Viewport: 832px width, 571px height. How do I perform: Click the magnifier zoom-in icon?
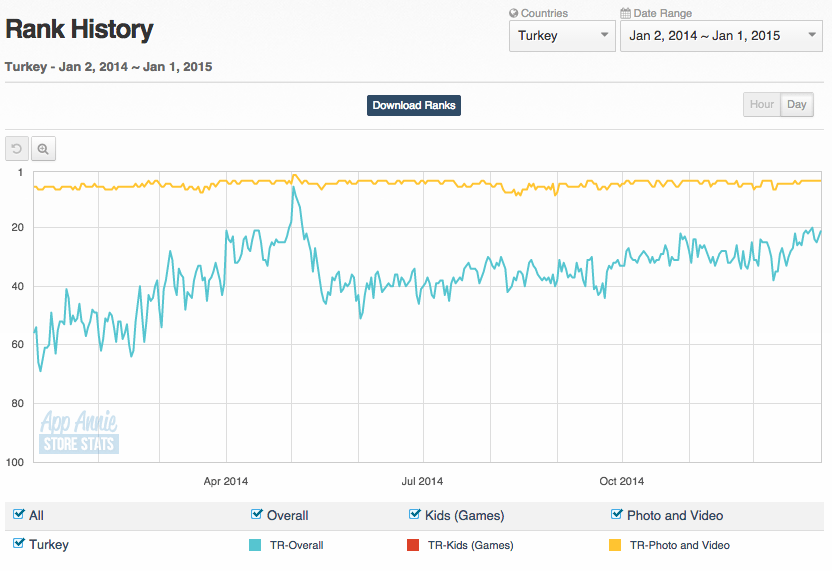click(43, 149)
